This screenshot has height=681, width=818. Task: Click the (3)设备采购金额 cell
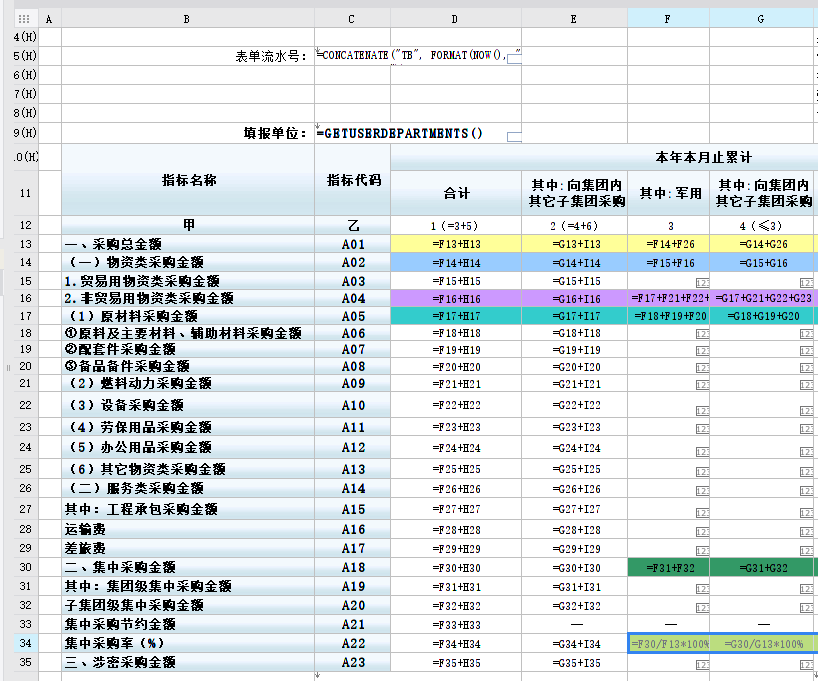click(188, 404)
